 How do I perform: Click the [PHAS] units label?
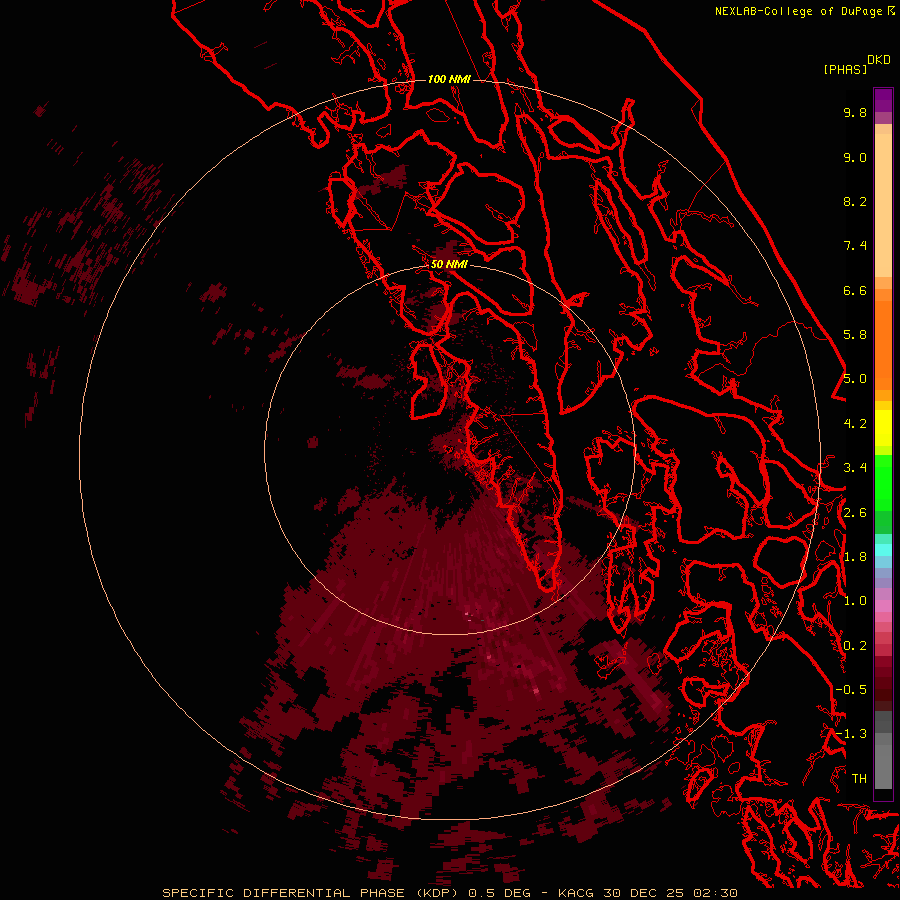point(845,69)
